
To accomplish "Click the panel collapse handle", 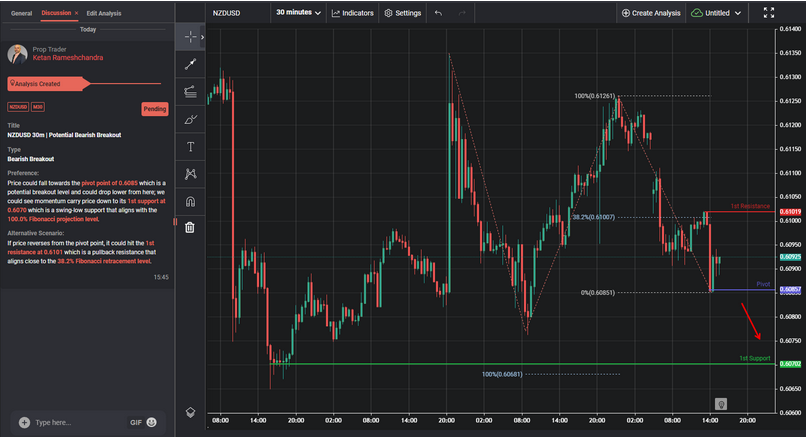I will pos(175,222).
